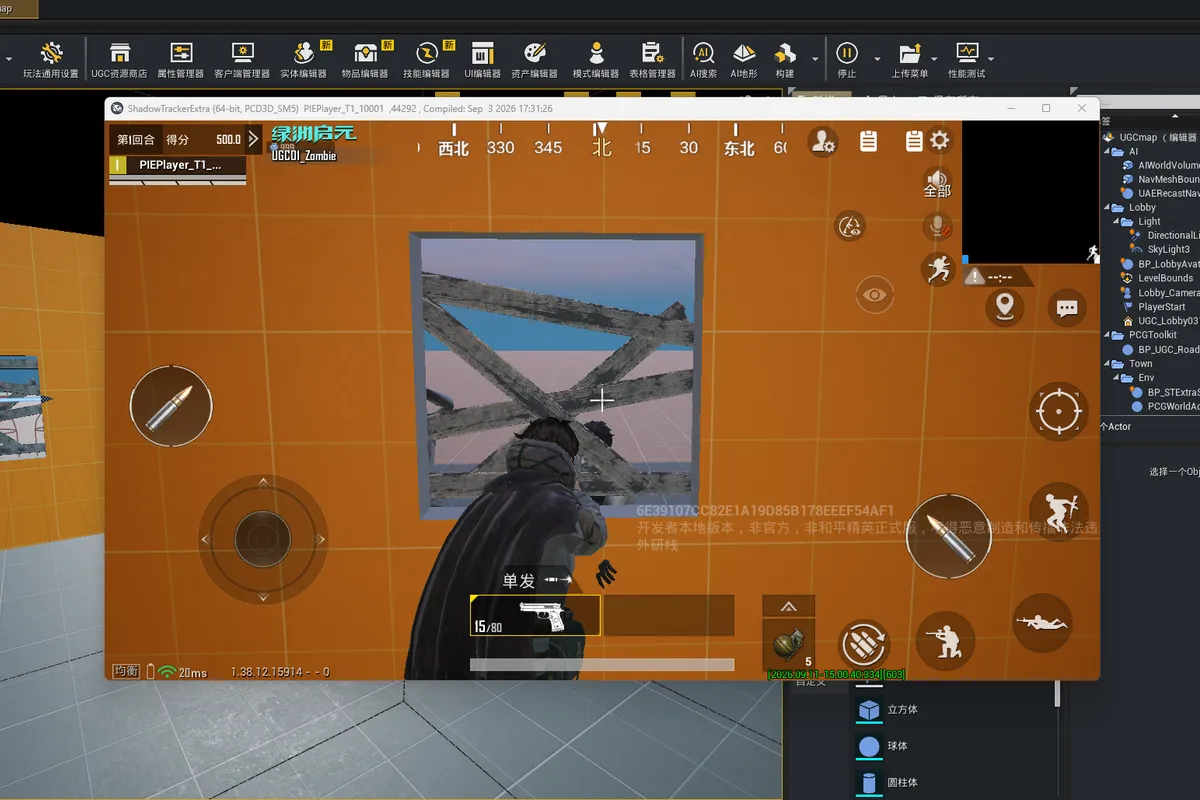1200x800 pixels.
Task: Open the dropdown arrow beside 停止
Action: pos(877,59)
